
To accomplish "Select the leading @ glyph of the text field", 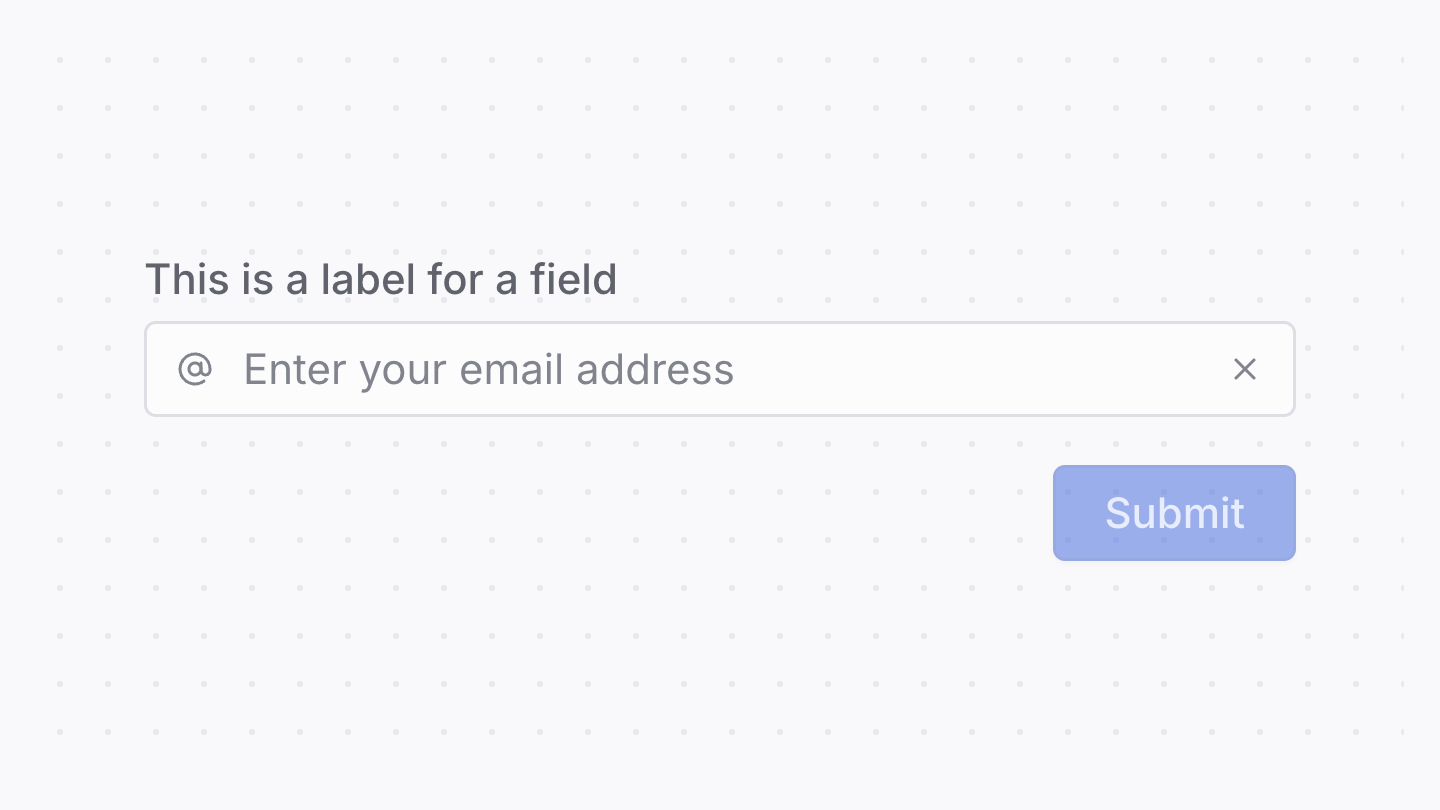I will pyautogui.click(x=195, y=369).
